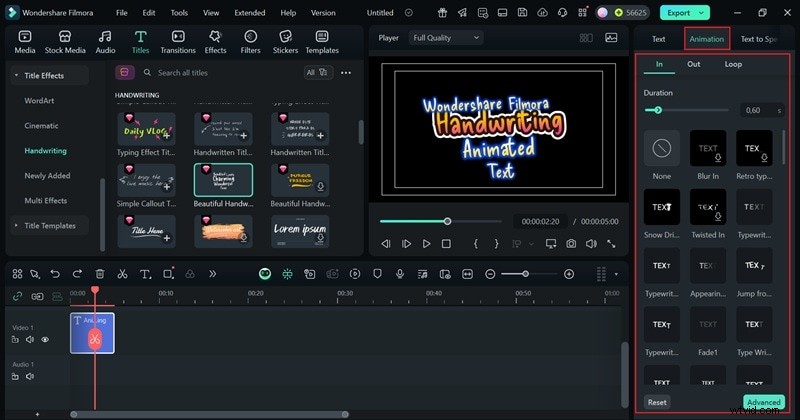
Task: Click zoom in plus icon on timeline
Action: coord(569,274)
